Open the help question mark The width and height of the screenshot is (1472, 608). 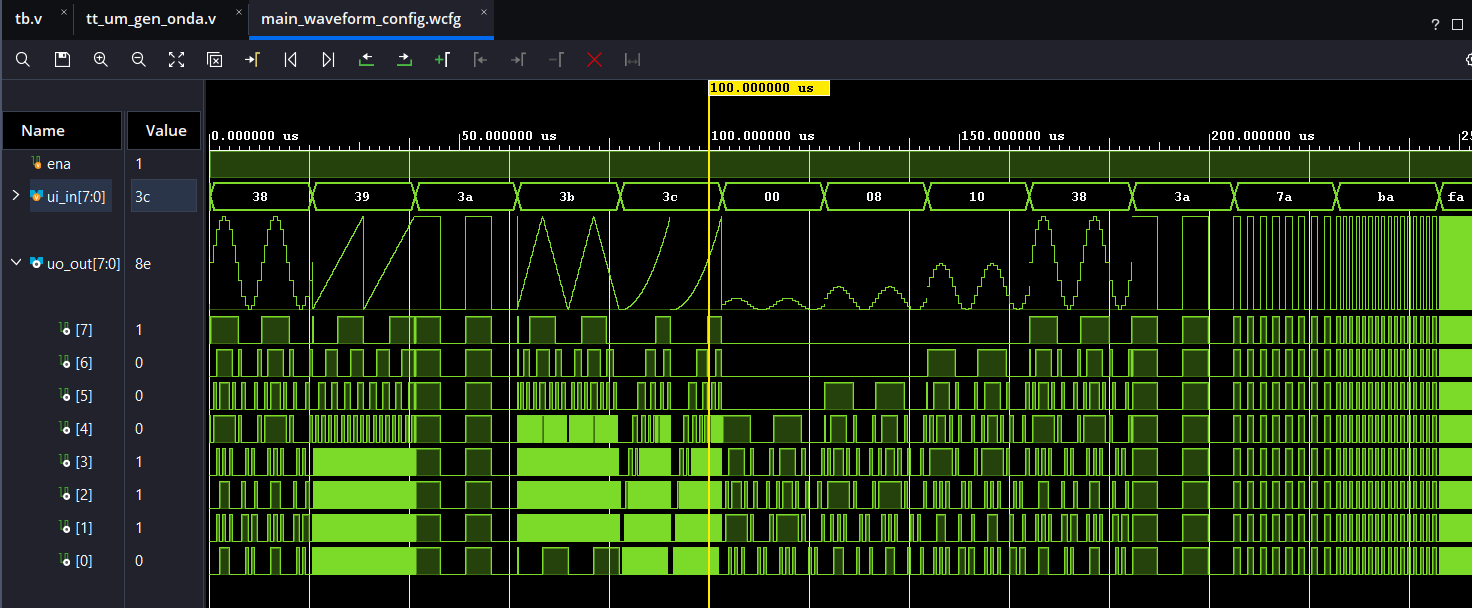point(1435,24)
